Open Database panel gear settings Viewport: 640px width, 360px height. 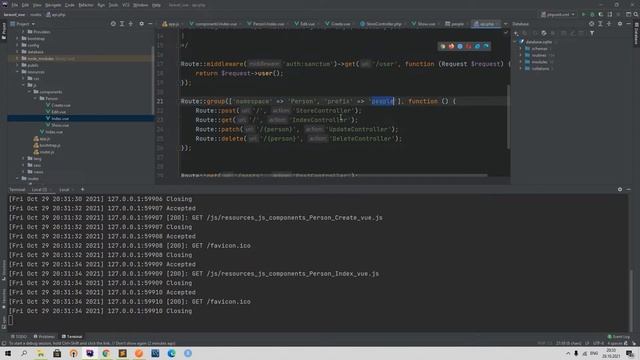(x=620, y=24)
